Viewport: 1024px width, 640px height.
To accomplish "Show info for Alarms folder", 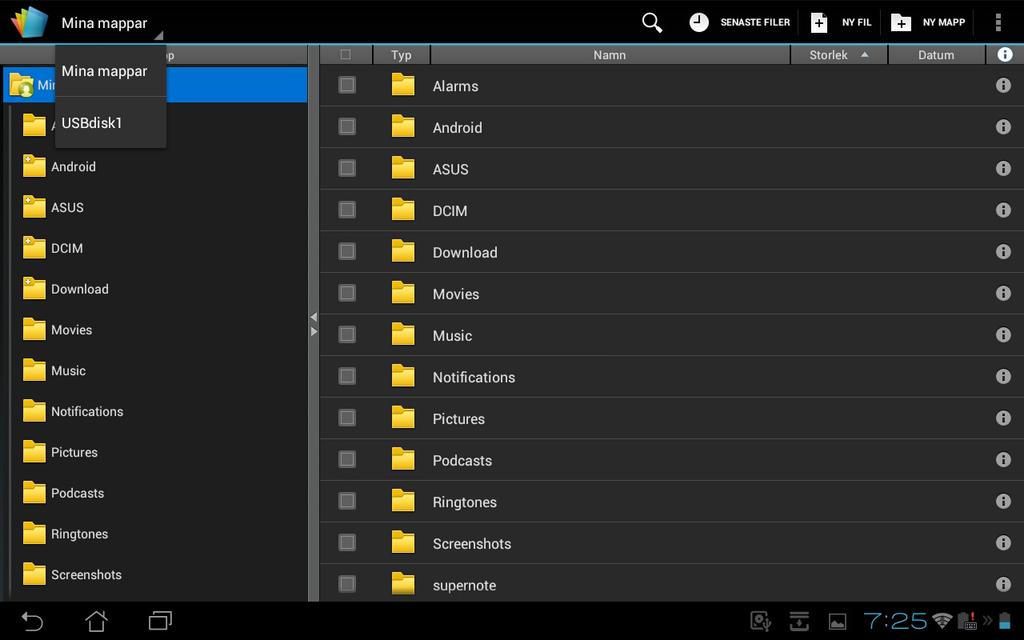I will pyautogui.click(x=1003, y=85).
